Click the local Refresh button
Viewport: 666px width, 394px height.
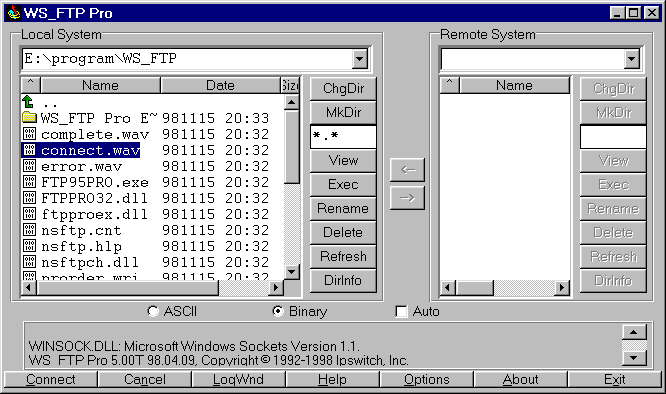pos(343,256)
